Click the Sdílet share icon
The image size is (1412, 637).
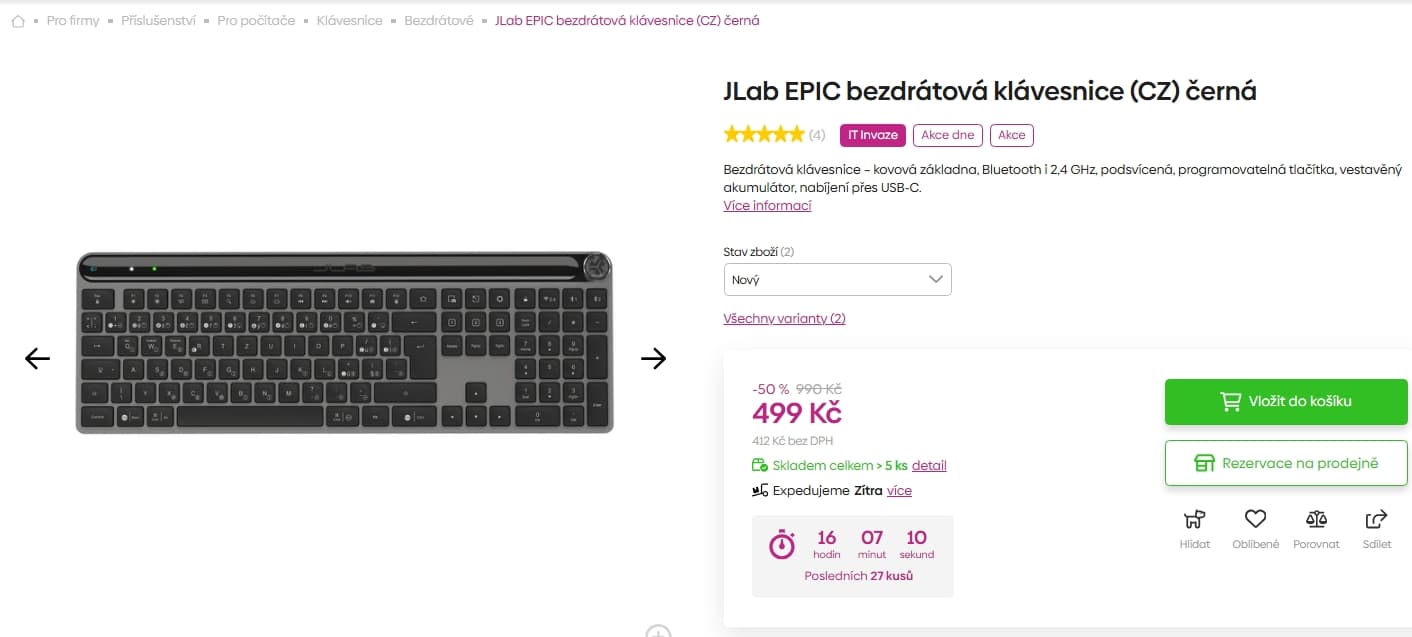pyautogui.click(x=1376, y=519)
